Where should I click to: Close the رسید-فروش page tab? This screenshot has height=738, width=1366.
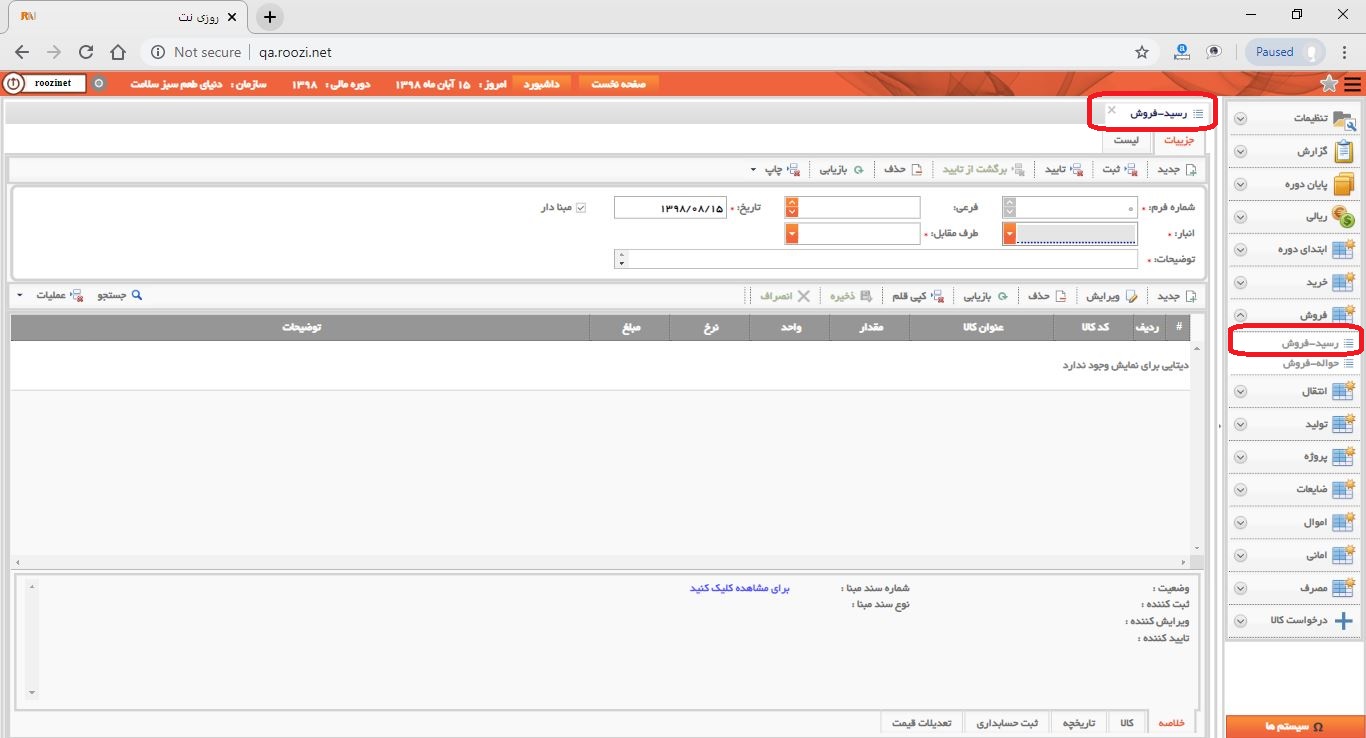coord(1112,110)
